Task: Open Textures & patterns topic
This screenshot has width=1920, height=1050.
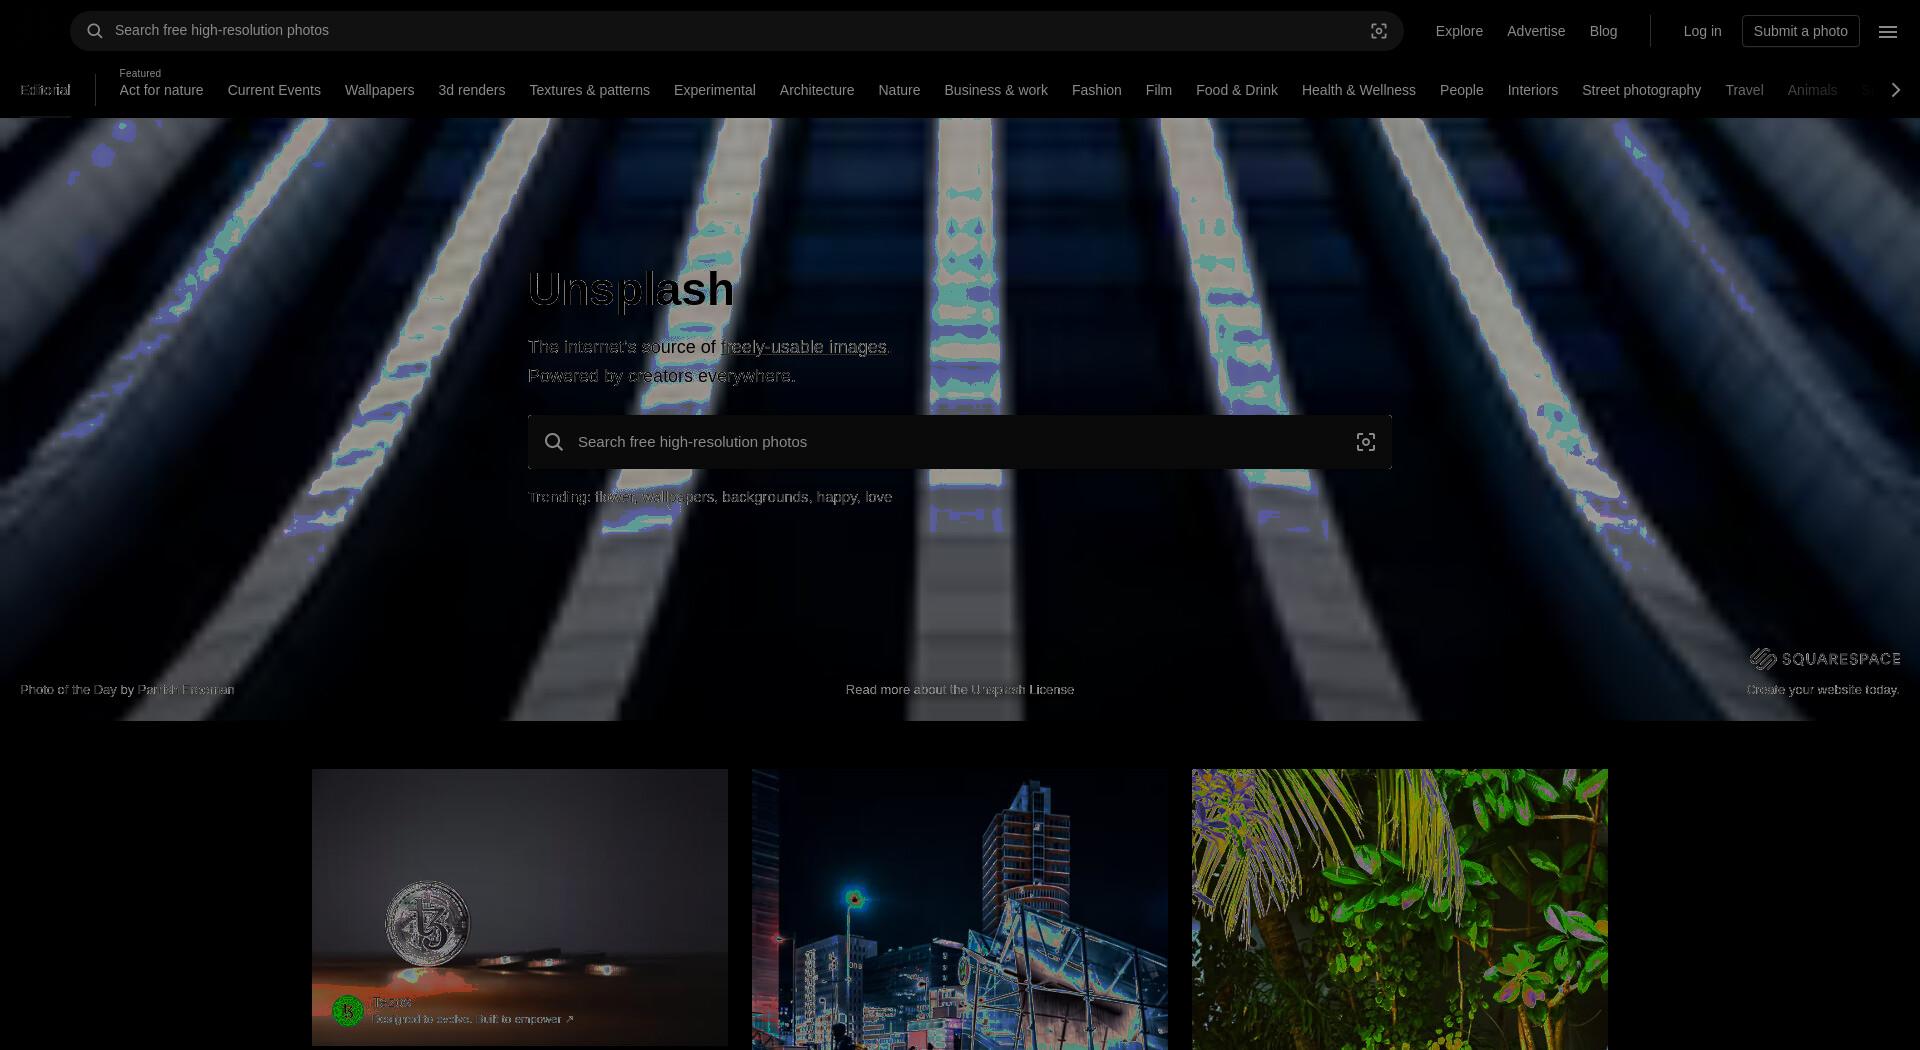Action: tap(589, 90)
